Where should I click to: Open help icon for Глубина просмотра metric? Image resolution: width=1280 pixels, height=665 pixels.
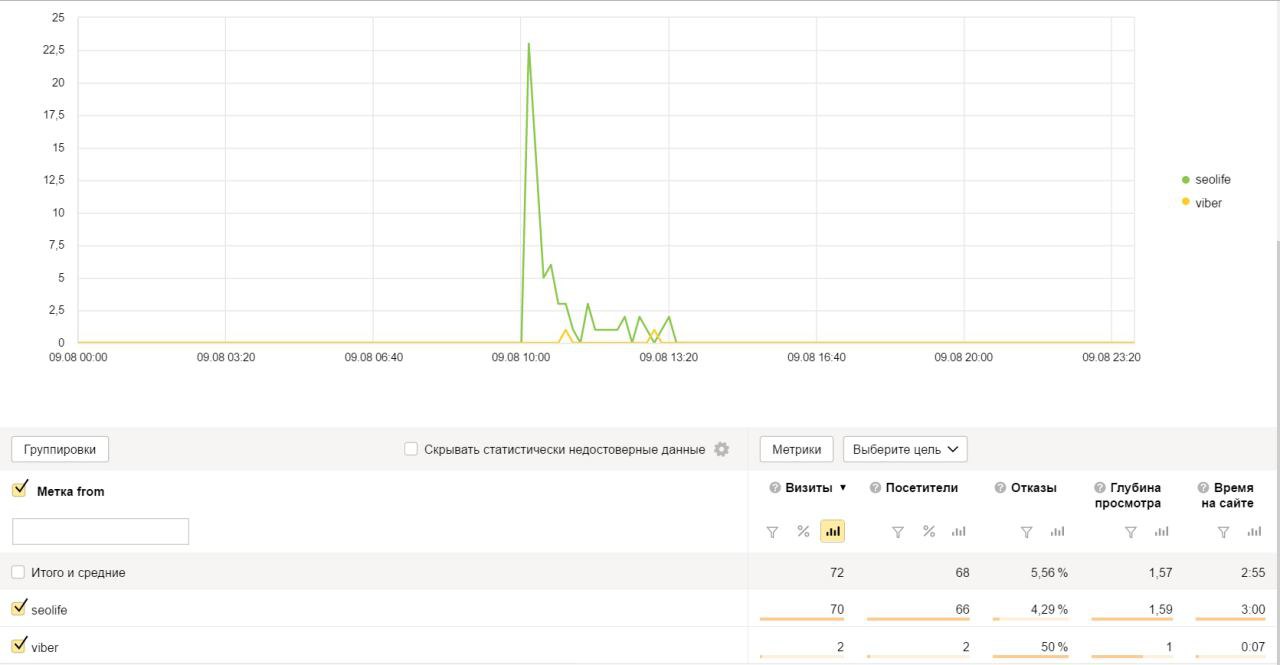(1100, 488)
